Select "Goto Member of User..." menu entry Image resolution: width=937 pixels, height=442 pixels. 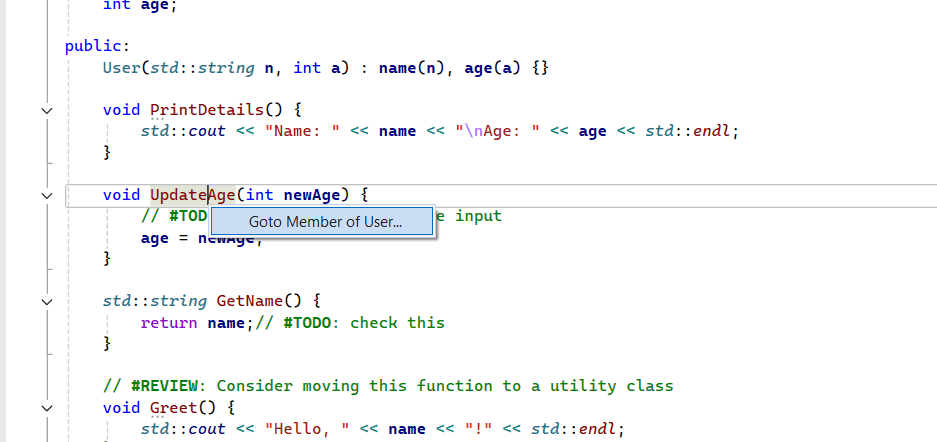[x=325, y=222]
